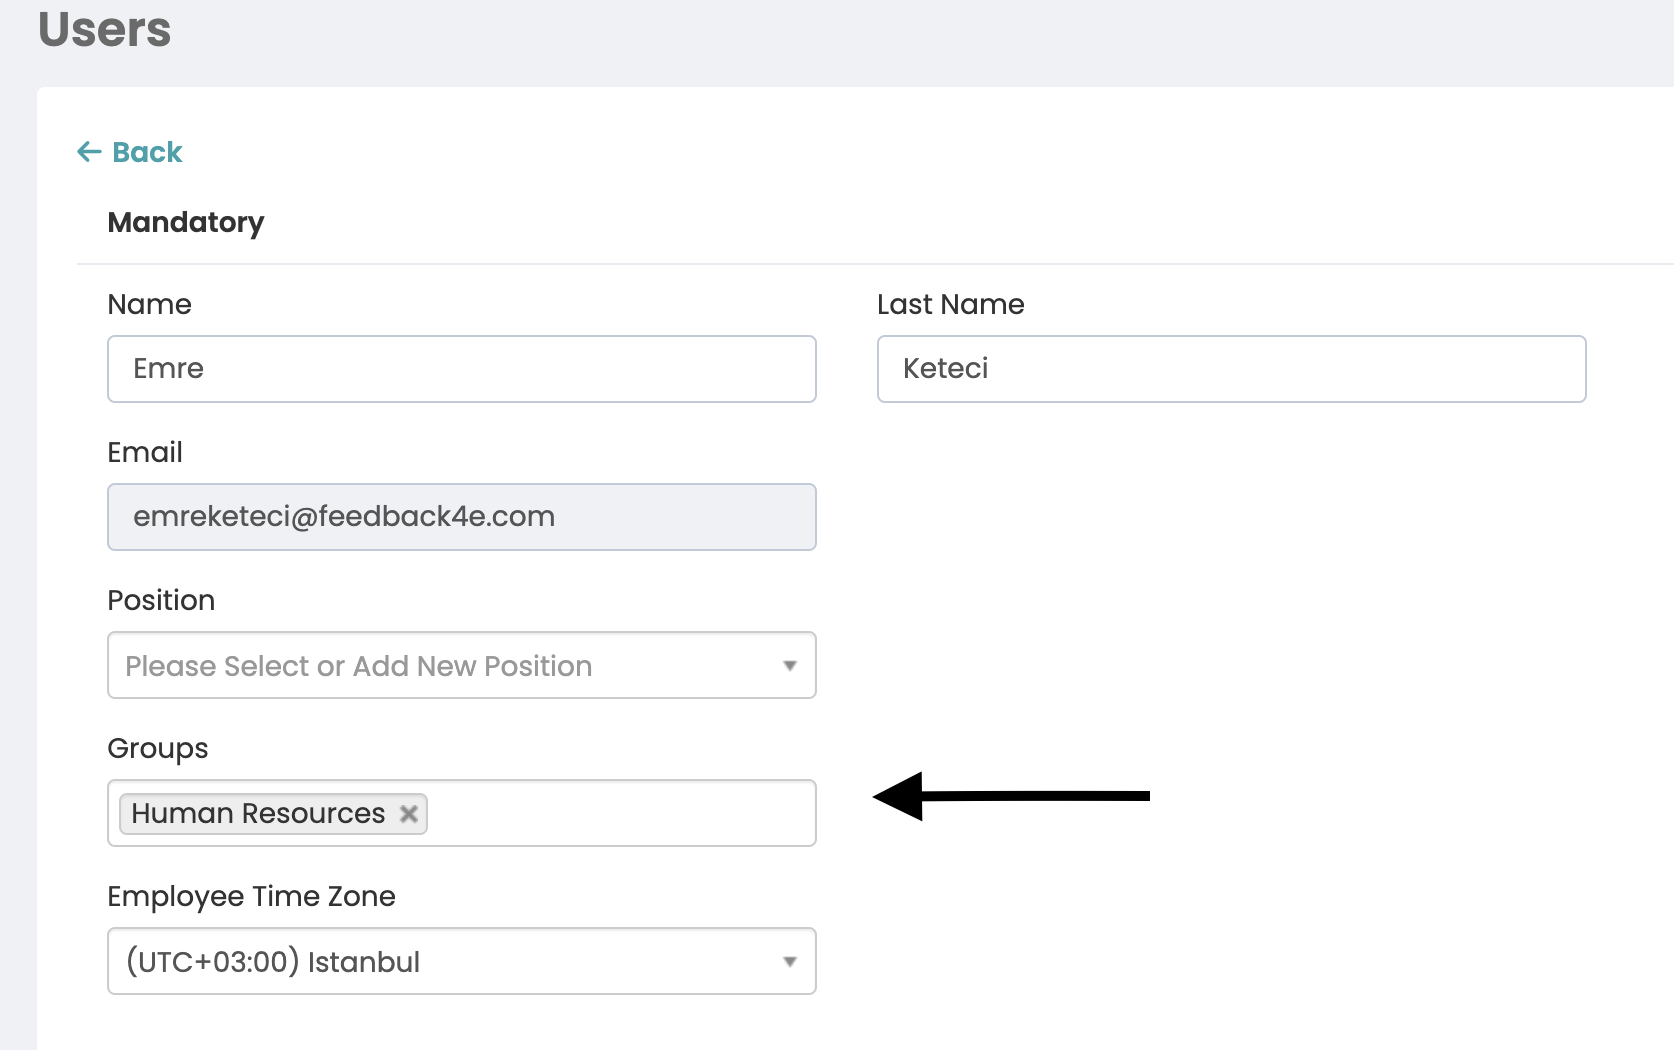
Task: Click the '(UTC+03:00) Istanbul' time zone value
Action: point(272,962)
